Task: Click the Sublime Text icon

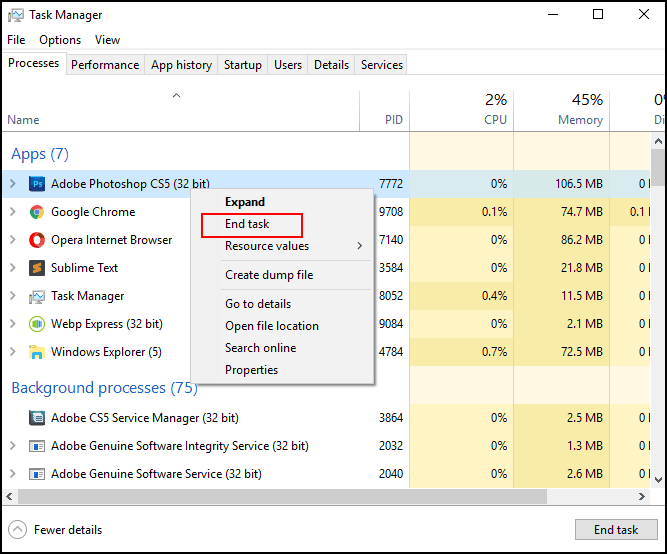Action: (37, 268)
